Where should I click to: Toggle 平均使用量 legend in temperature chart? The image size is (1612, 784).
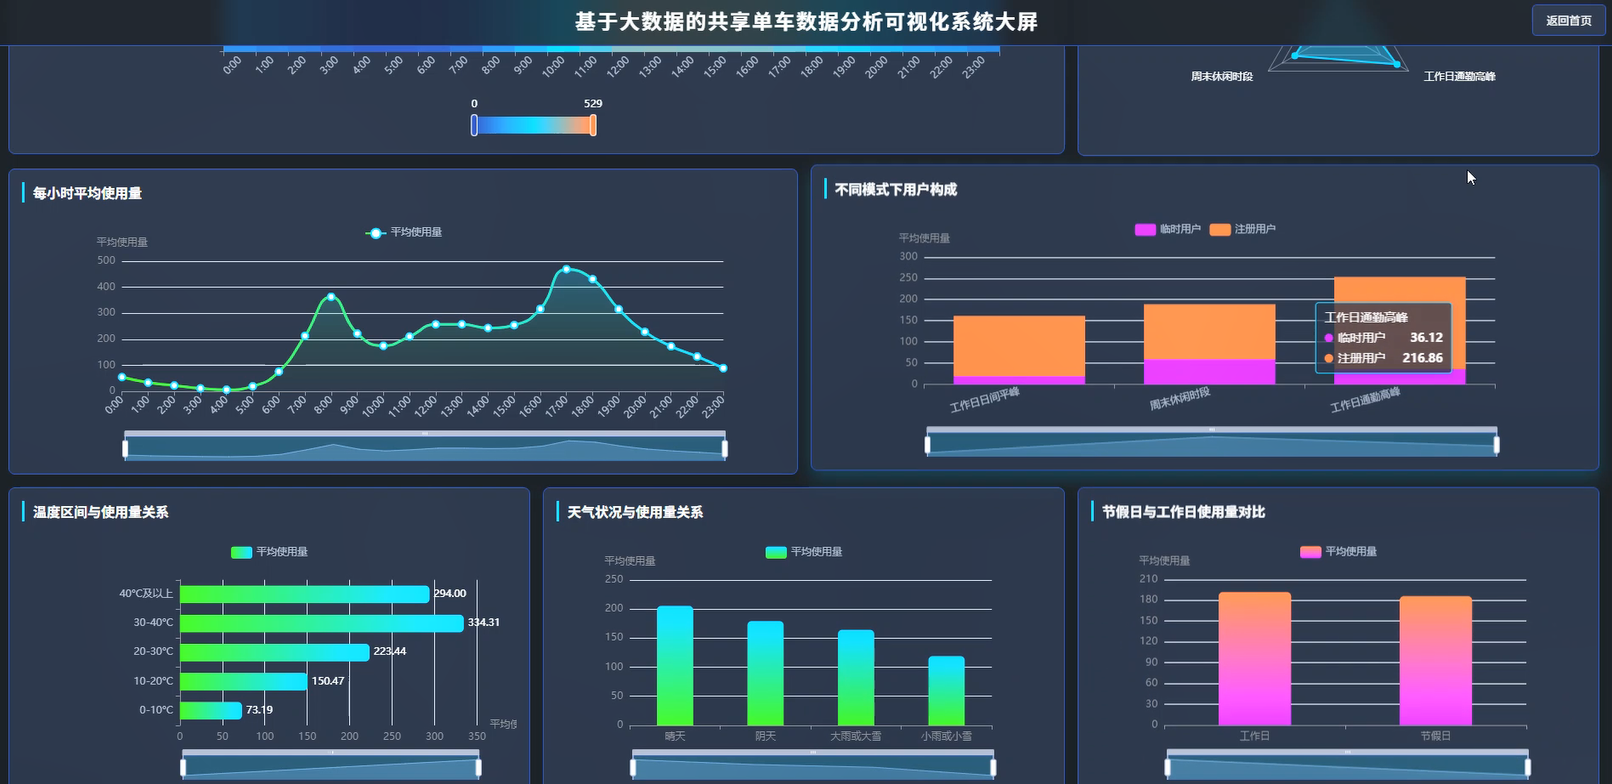270,552
